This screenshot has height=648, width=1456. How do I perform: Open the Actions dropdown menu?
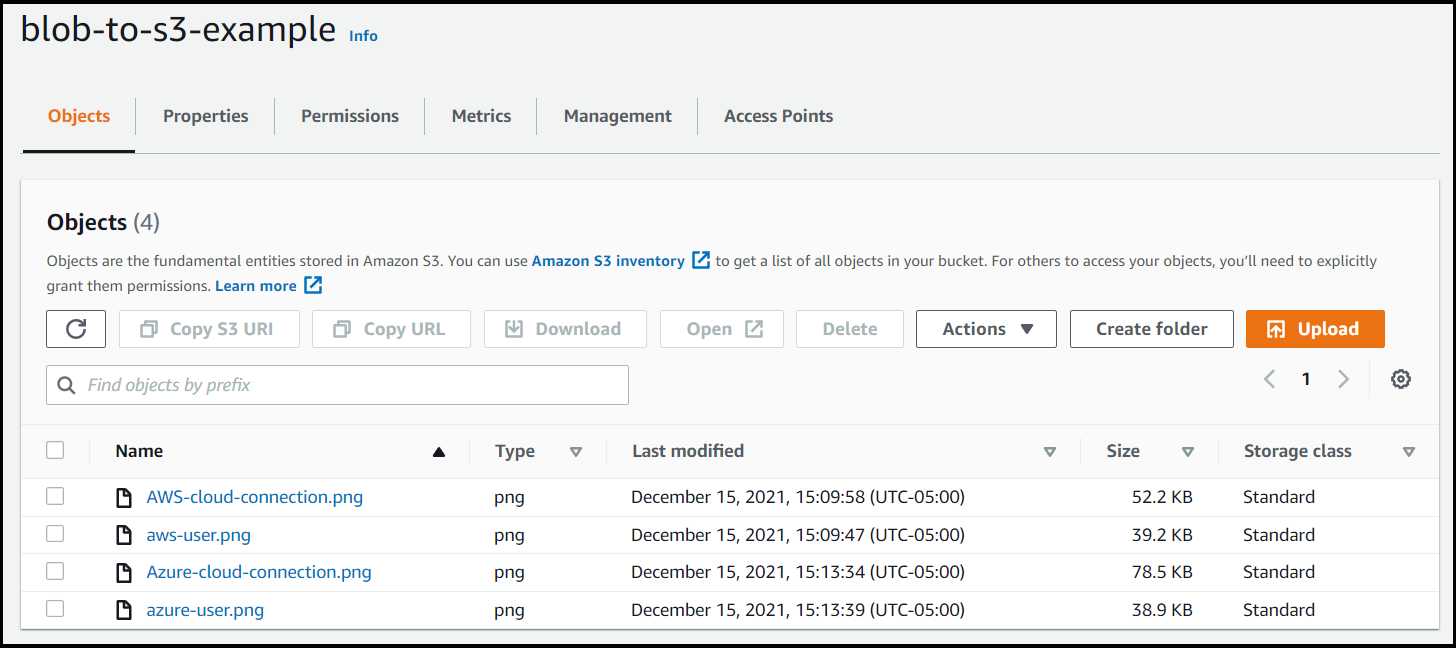[x=986, y=329]
